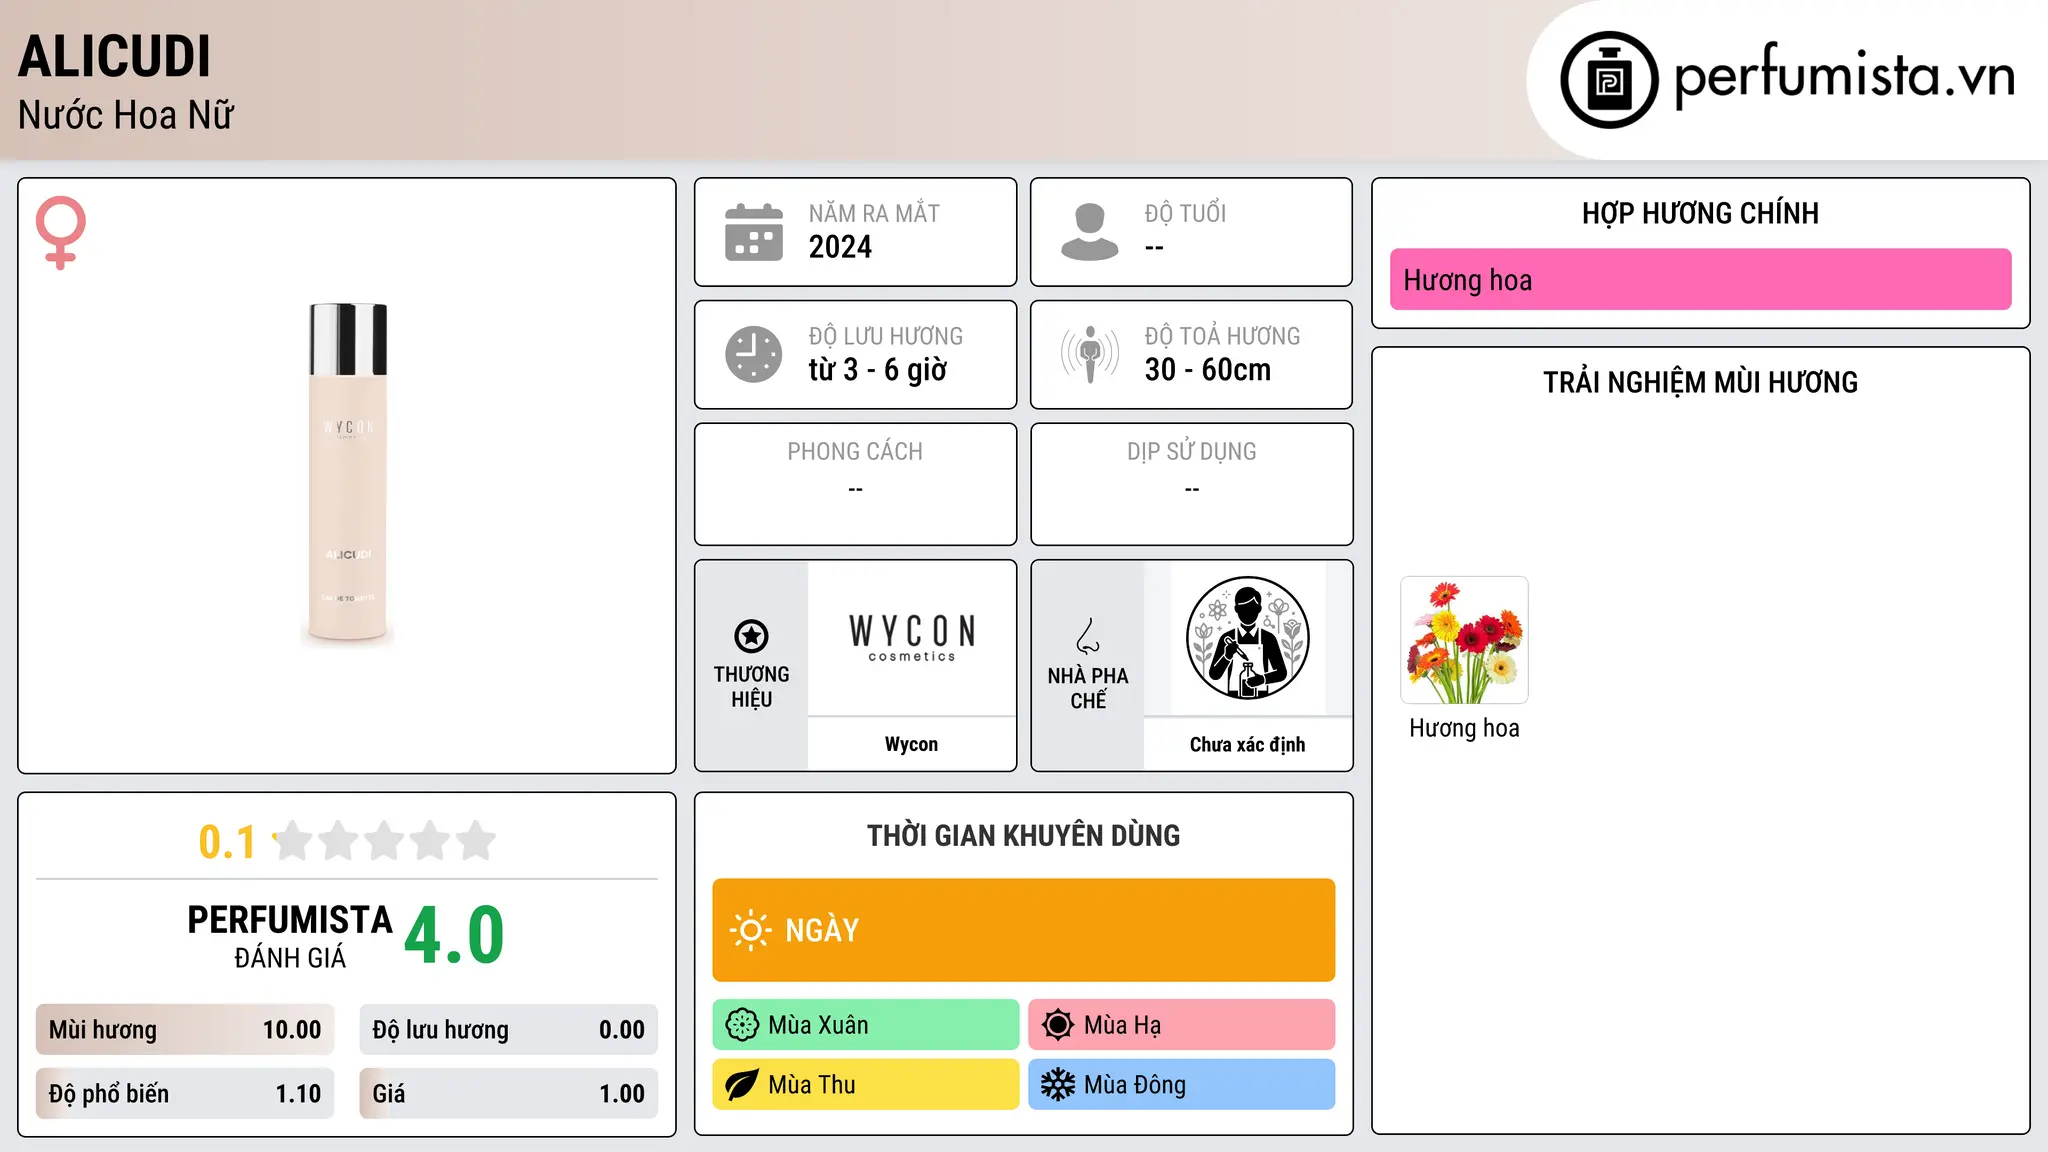
Task: Click the perfumista.vn site name
Action: (1844, 75)
